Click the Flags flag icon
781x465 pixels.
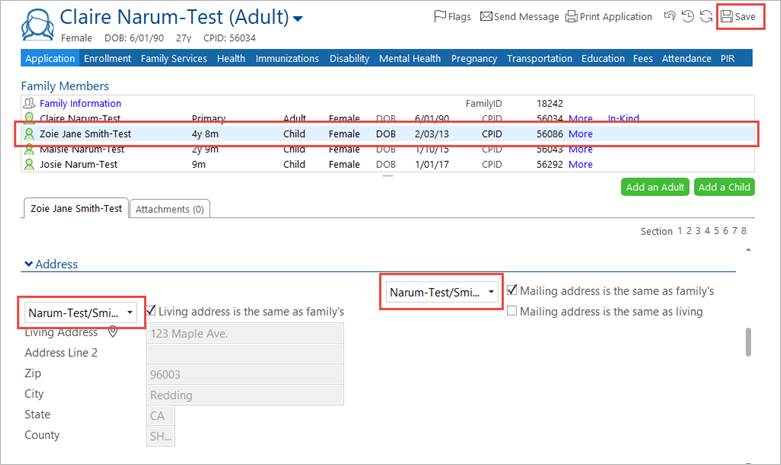[x=439, y=17]
